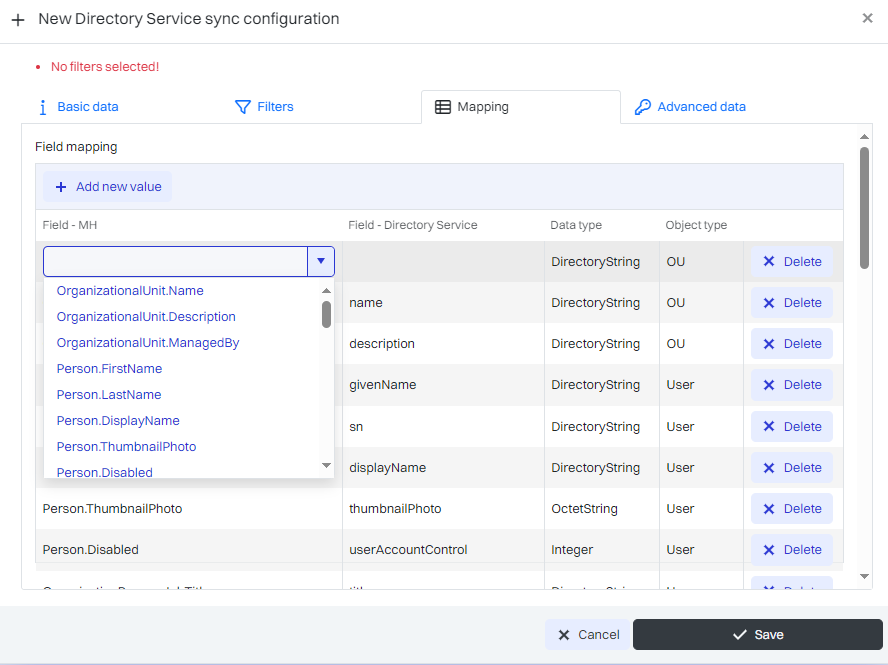The height and width of the screenshot is (665, 888).
Task: Click the Mapping table icon
Action: (x=443, y=107)
